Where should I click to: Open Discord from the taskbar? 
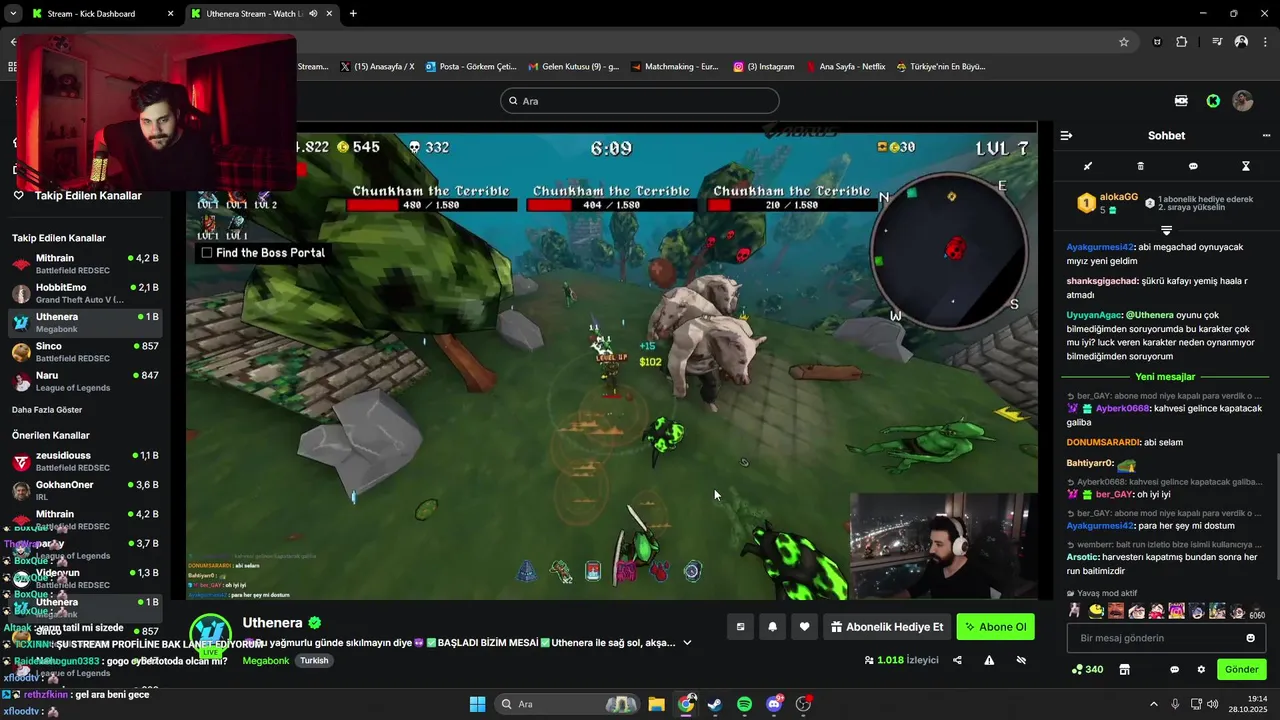click(774, 704)
